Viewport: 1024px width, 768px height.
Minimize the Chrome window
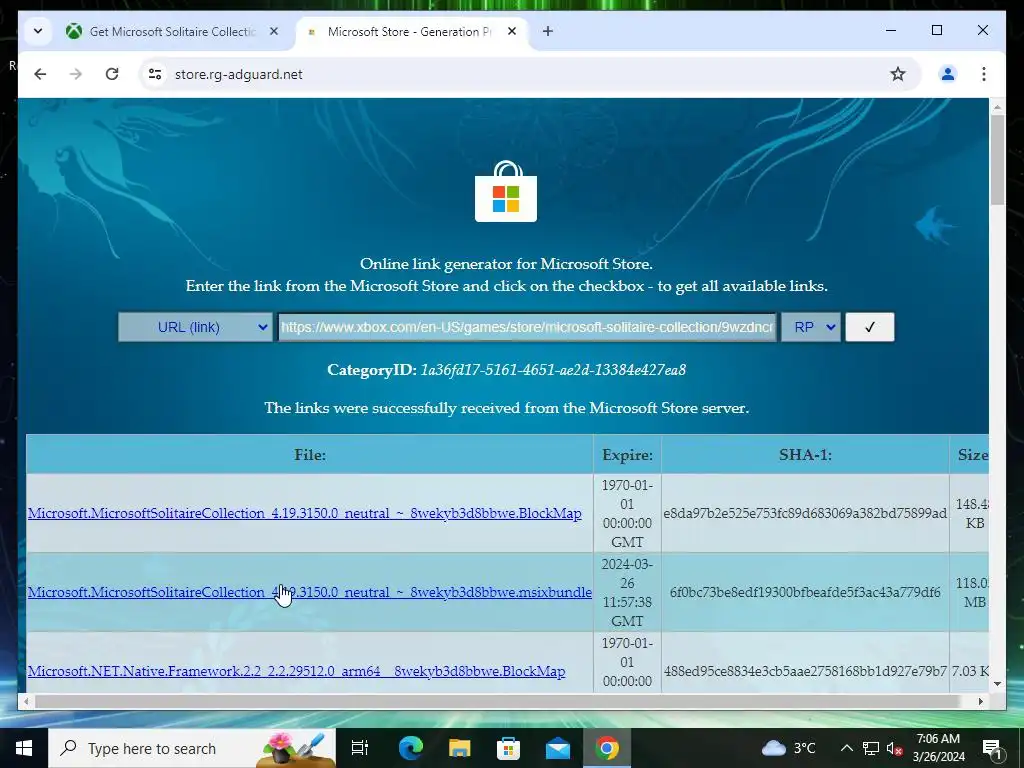point(891,31)
